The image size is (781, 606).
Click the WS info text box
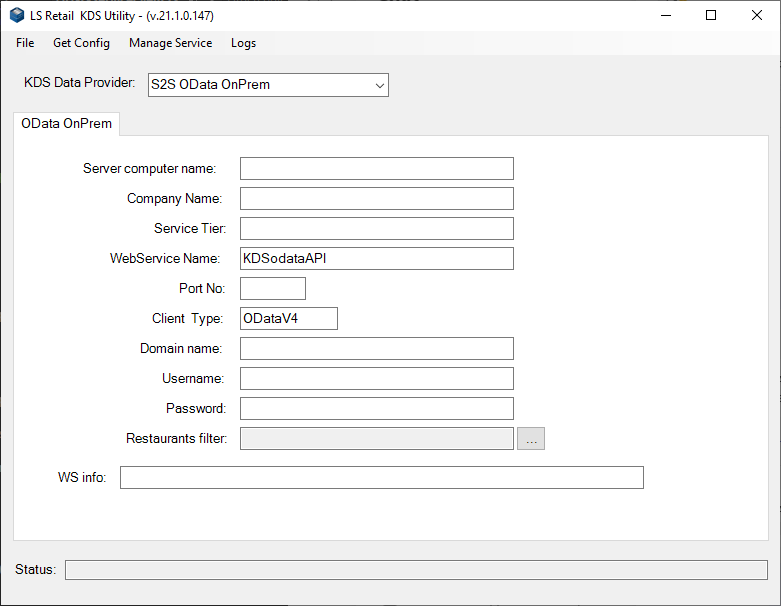(381, 477)
